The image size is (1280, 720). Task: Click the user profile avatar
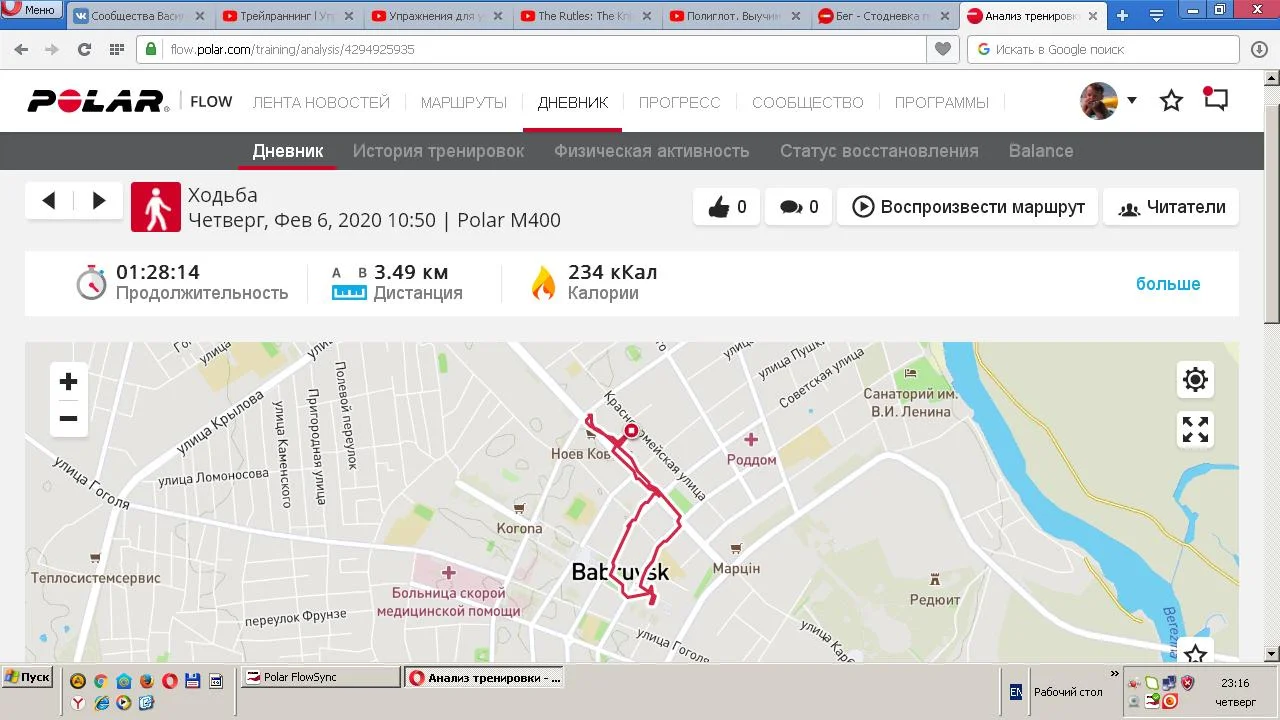(x=1099, y=101)
